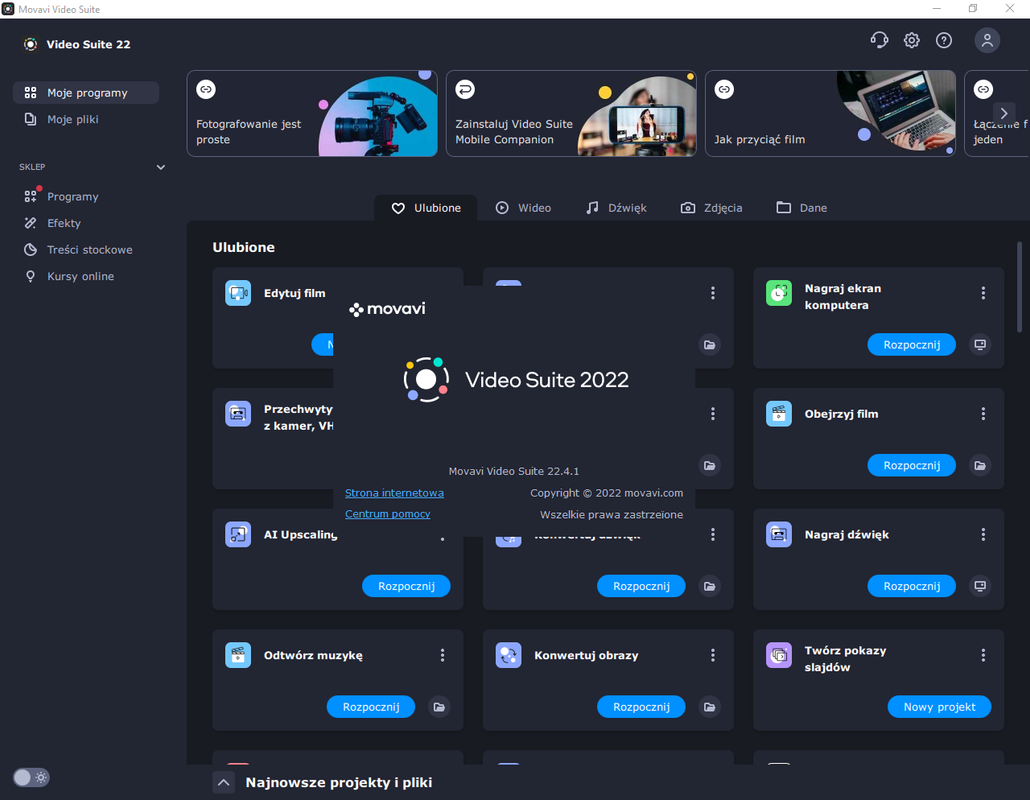Image resolution: width=1030 pixels, height=800 pixels.
Task: Open more options for Konwertuj obrazy
Action: pos(713,655)
